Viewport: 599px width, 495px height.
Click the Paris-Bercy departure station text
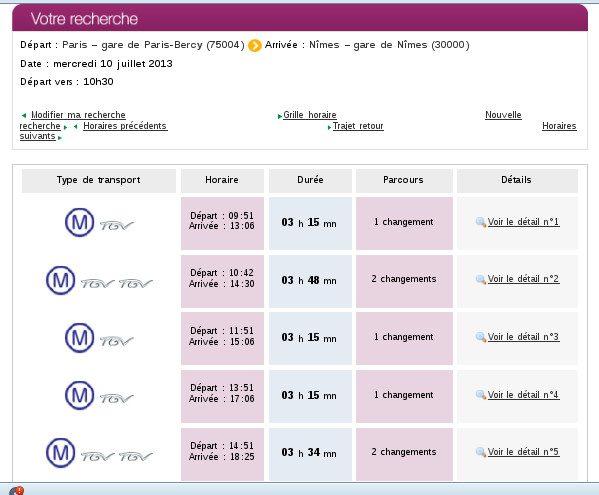[x=153, y=45]
